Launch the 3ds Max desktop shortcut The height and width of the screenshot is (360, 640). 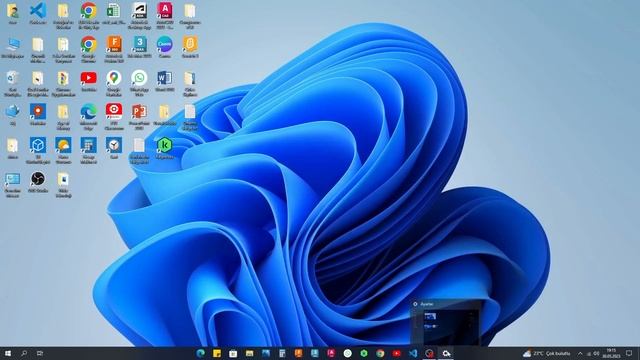(x=139, y=47)
